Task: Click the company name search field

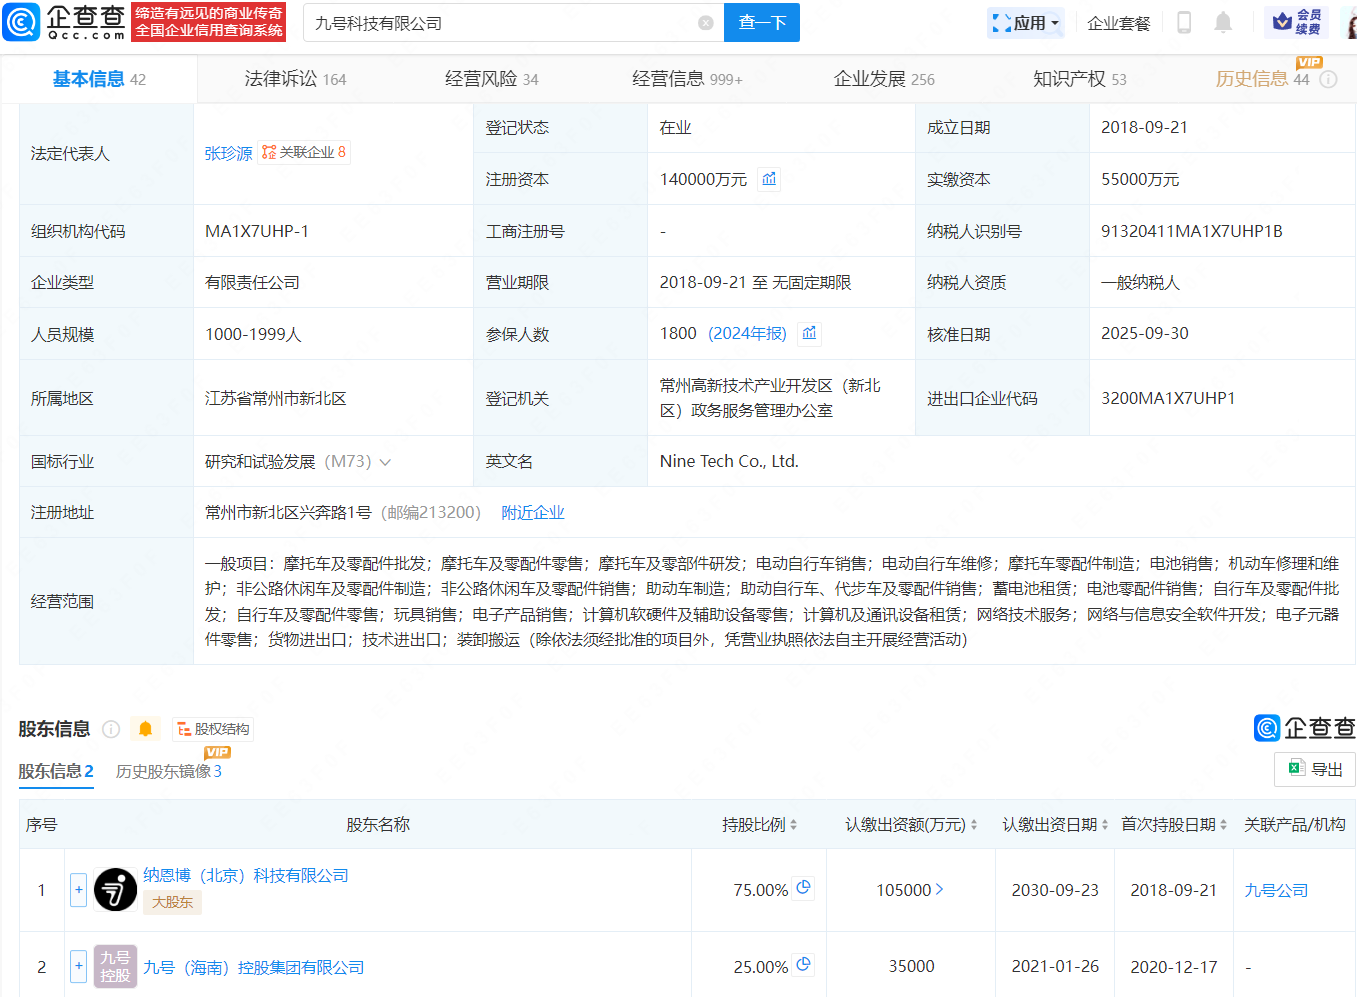Action: (500, 23)
